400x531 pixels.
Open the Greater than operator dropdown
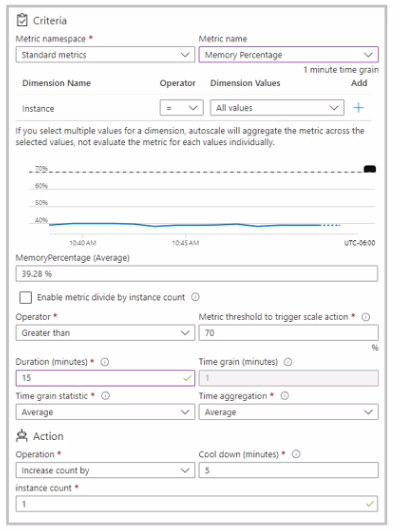tap(105, 333)
